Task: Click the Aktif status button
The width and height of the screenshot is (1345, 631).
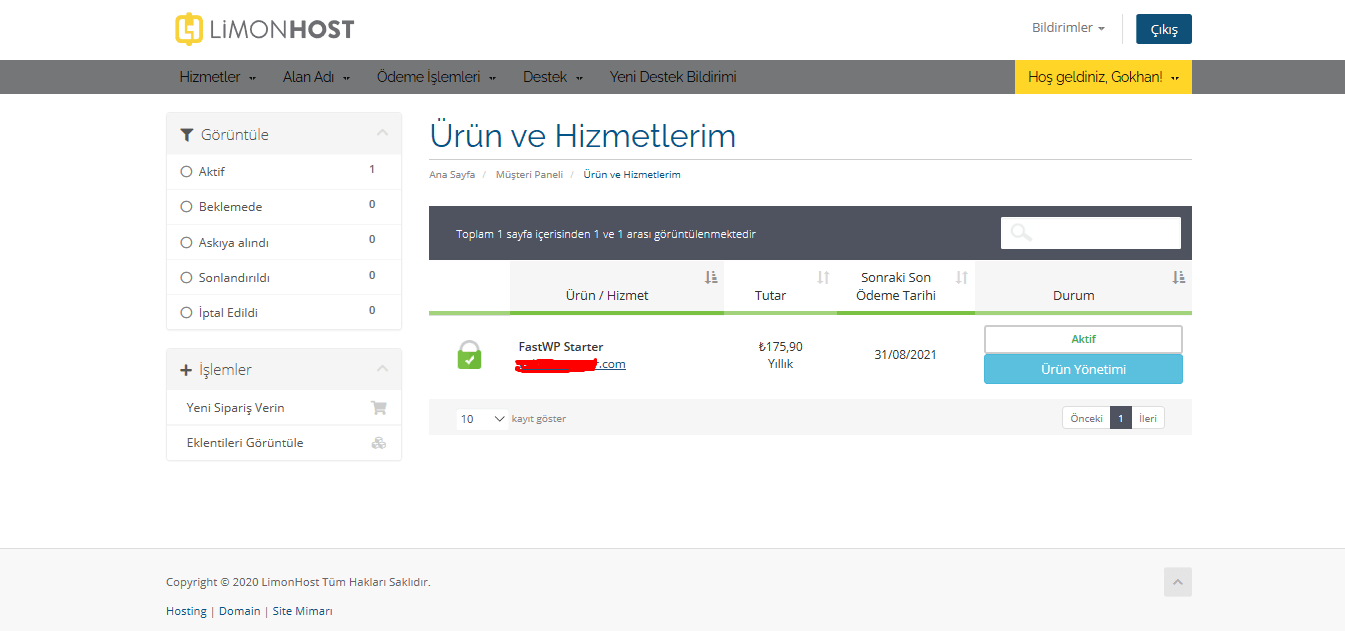Action: (1083, 339)
